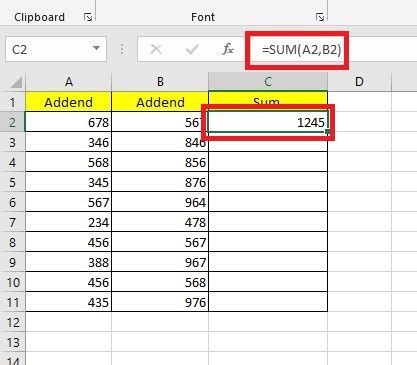Image resolution: width=417 pixels, height=365 pixels.
Task: Select cell containing 967
Action: pos(160,262)
